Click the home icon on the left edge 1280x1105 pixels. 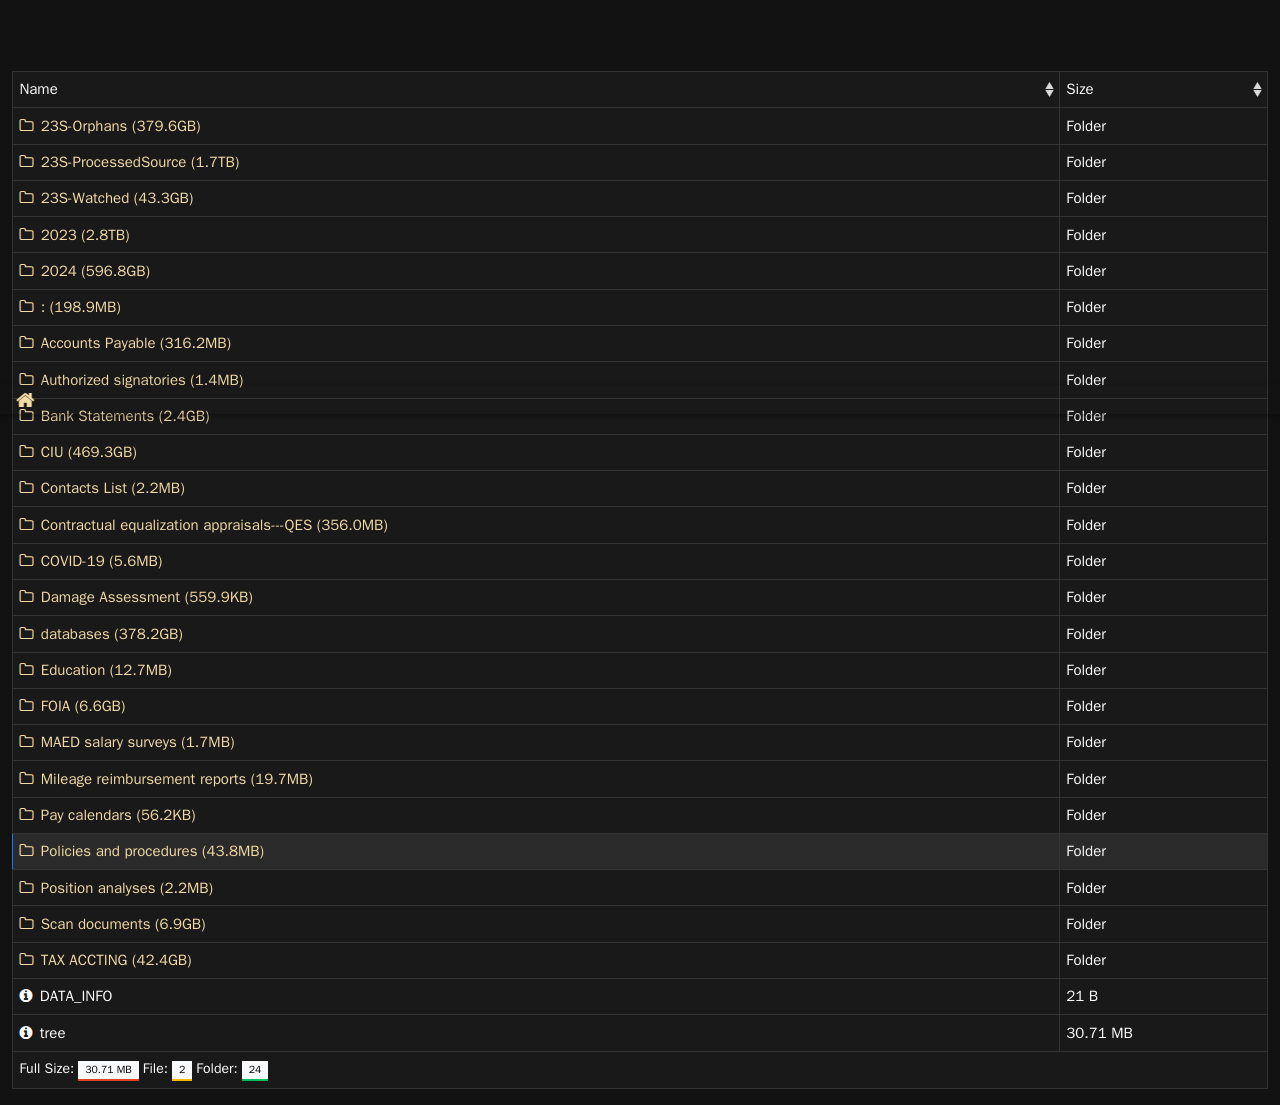[x=26, y=400]
